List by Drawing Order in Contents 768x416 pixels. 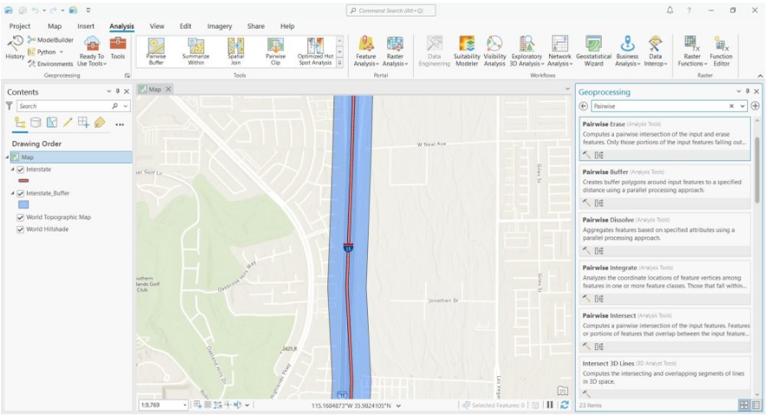point(20,122)
